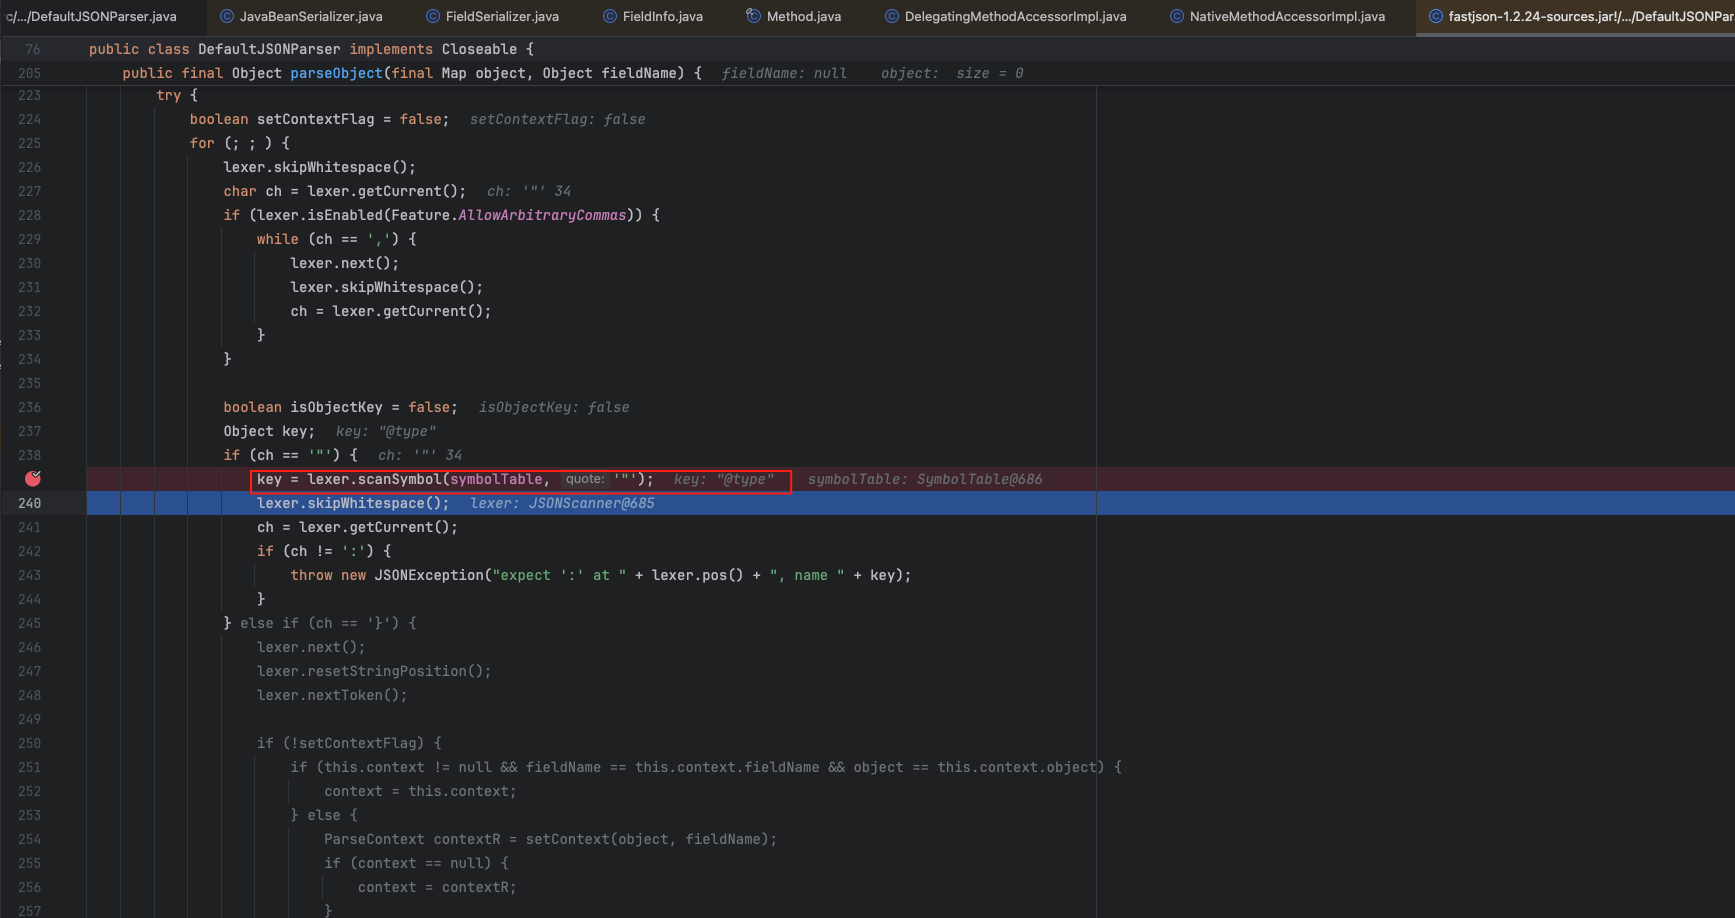The height and width of the screenshot is (918, 1735).
Task: Click the NativeMethodAccessorImpl.java tab icon
Action: (1177, 16)
